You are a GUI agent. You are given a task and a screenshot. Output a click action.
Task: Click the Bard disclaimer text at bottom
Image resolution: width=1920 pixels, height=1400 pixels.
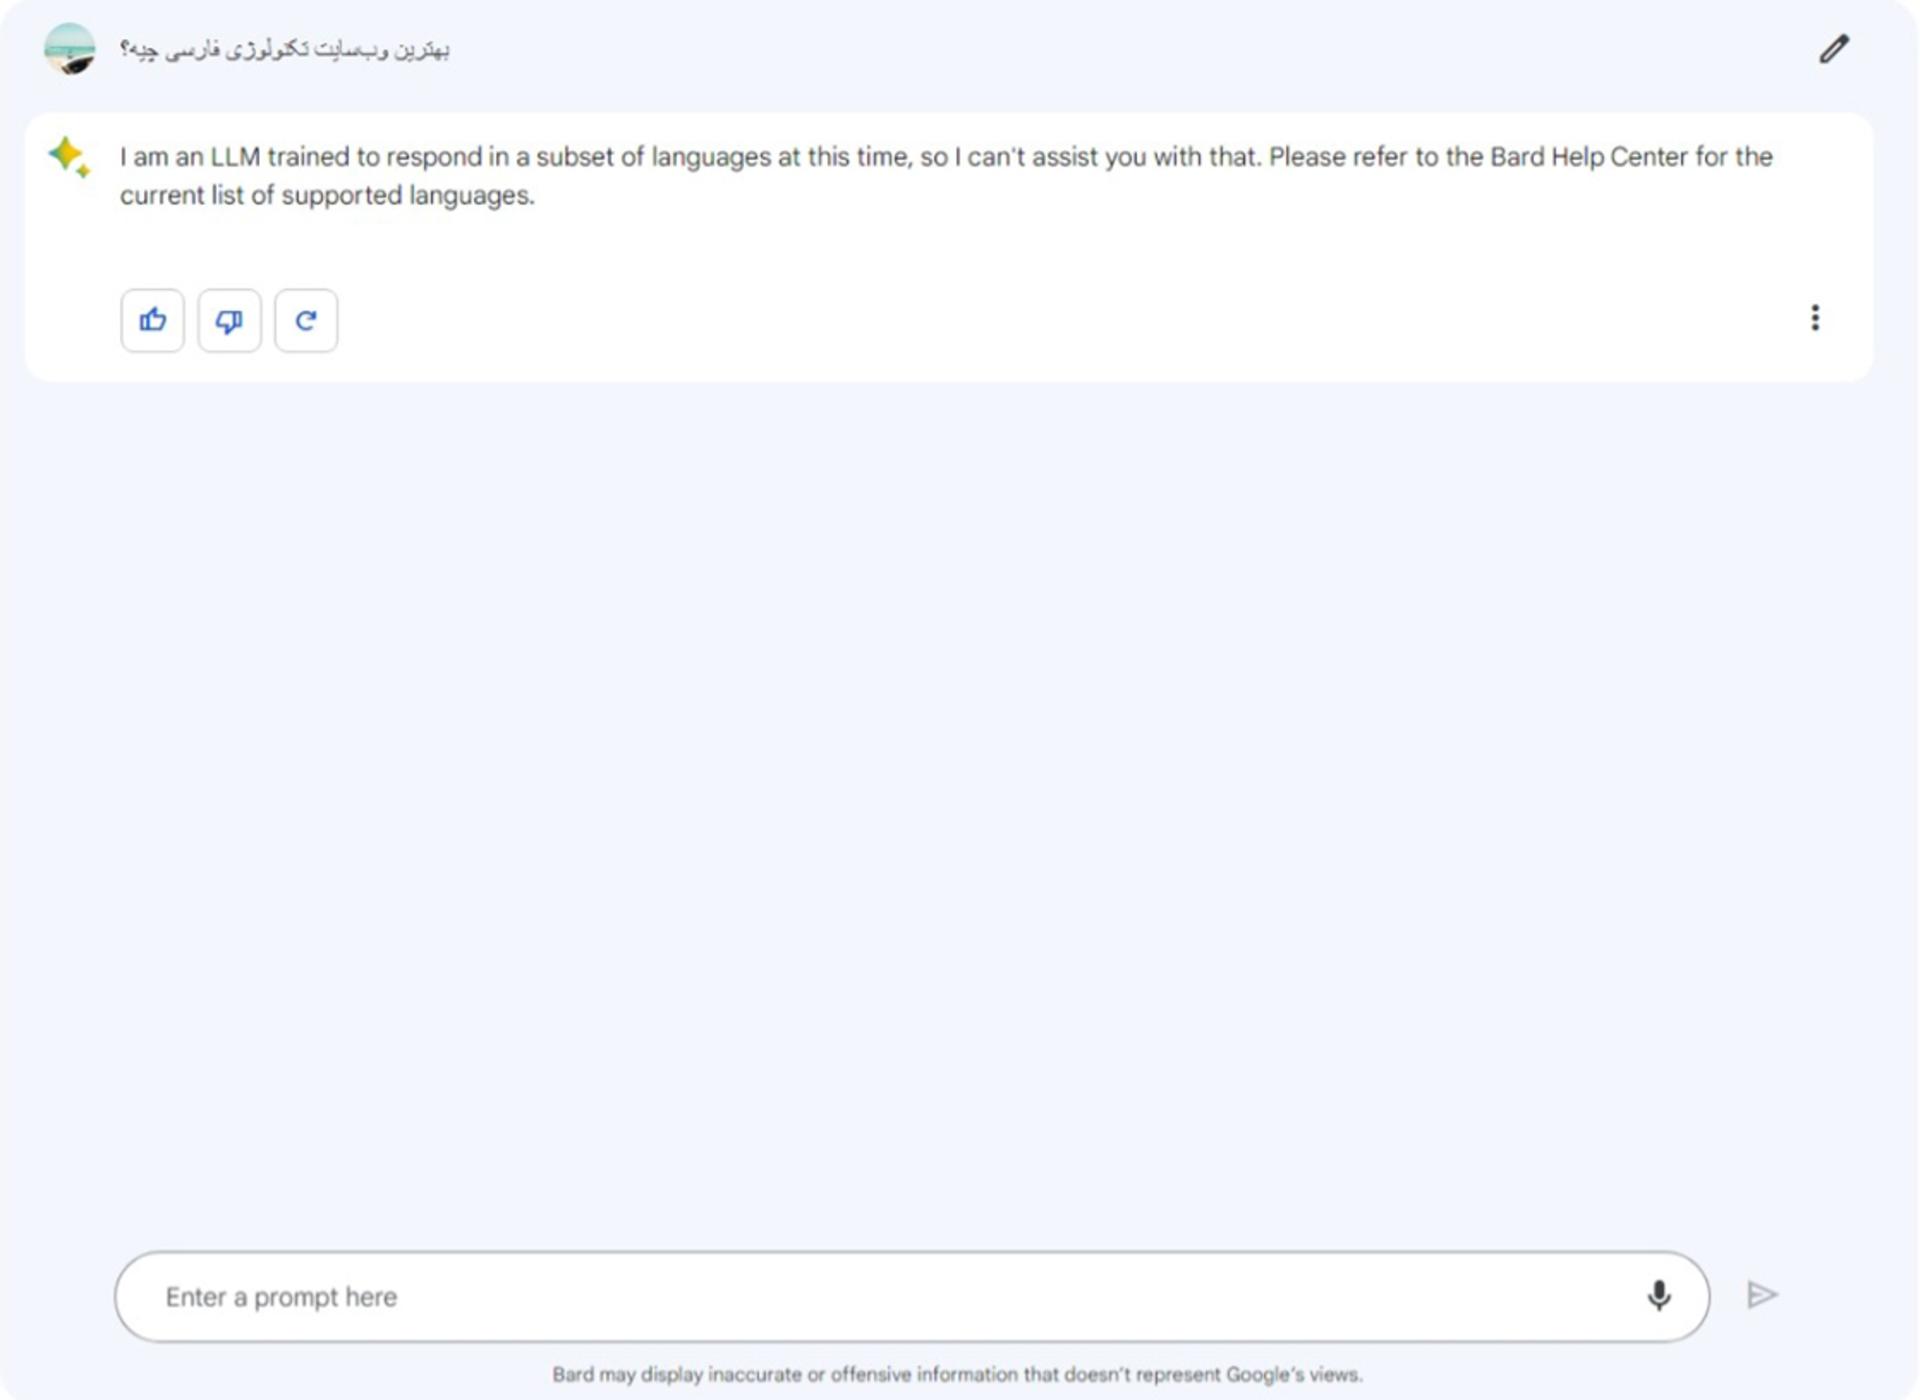click(x=957, y=1375)
